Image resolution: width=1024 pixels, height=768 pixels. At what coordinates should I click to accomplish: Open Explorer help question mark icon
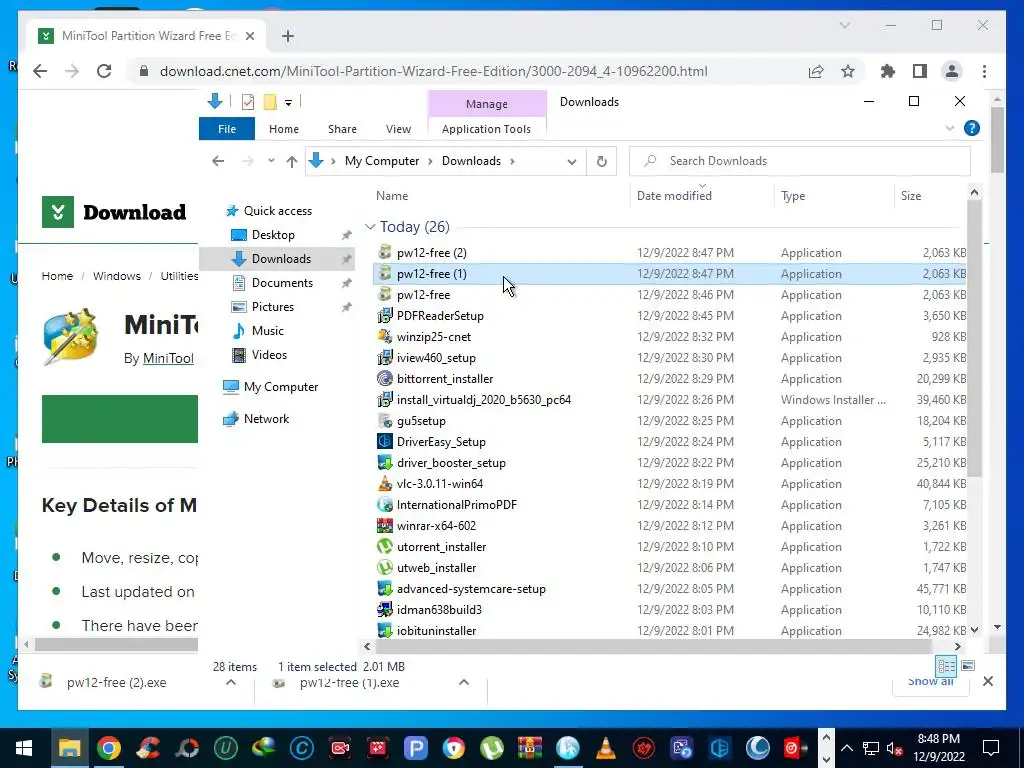[x=972, y=129]
